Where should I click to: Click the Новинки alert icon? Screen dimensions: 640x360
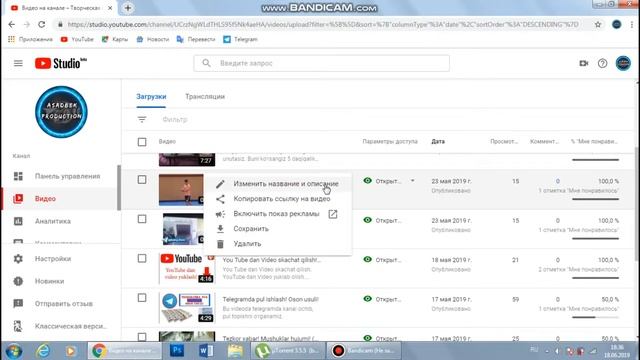[x=18, y=281]
